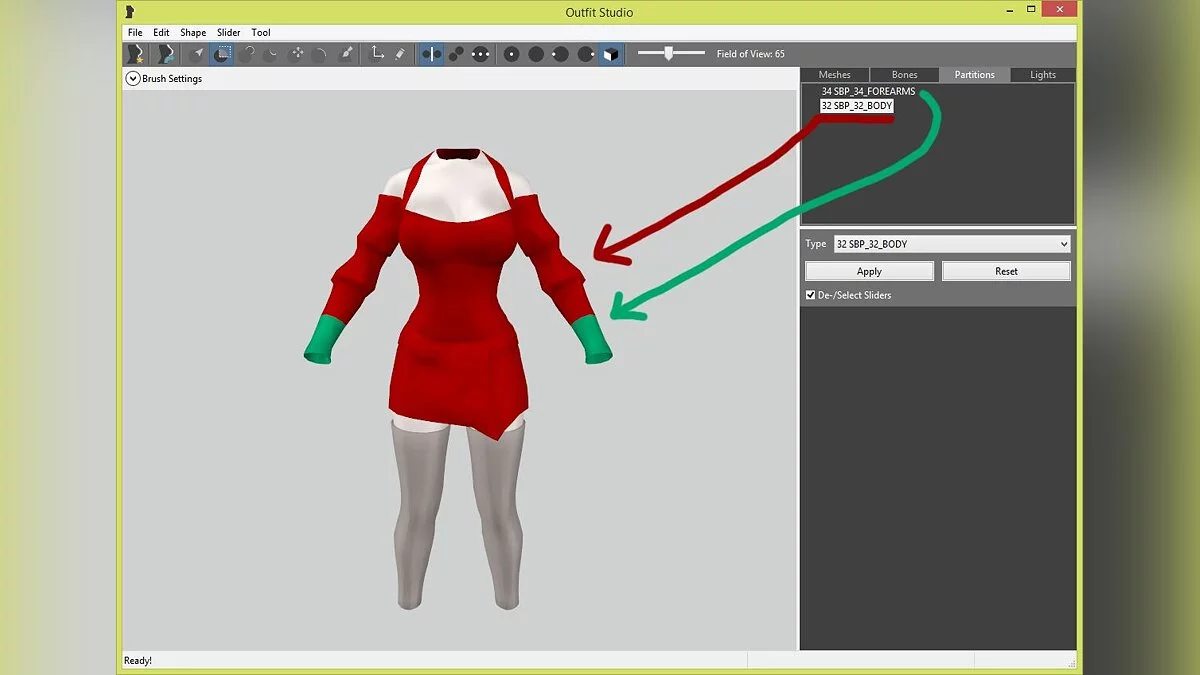
Task: Click the Reset button
Action: coord(1006,271)
